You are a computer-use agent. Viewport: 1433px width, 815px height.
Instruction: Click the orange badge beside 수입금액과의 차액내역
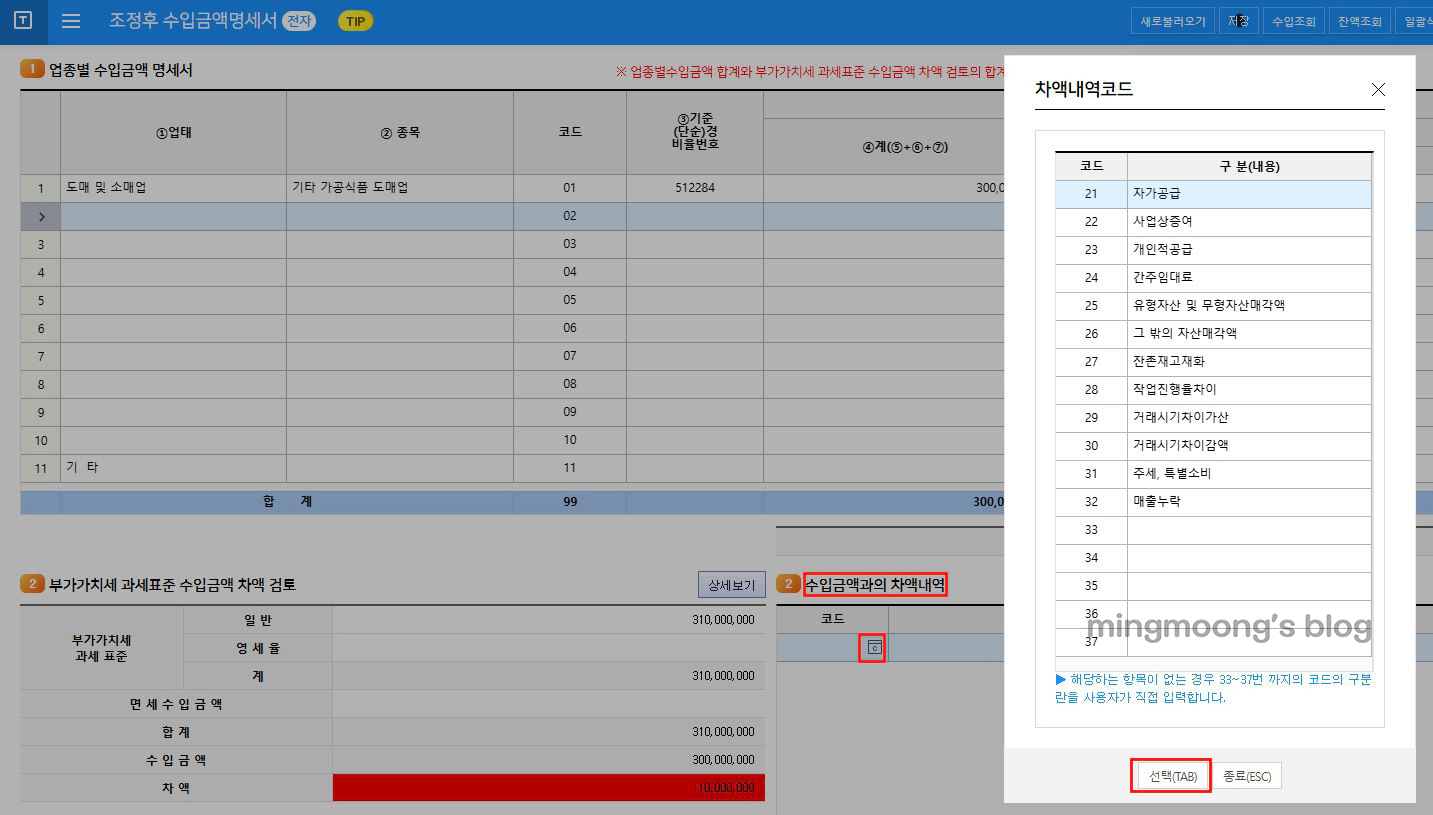(x=789, y=584)
